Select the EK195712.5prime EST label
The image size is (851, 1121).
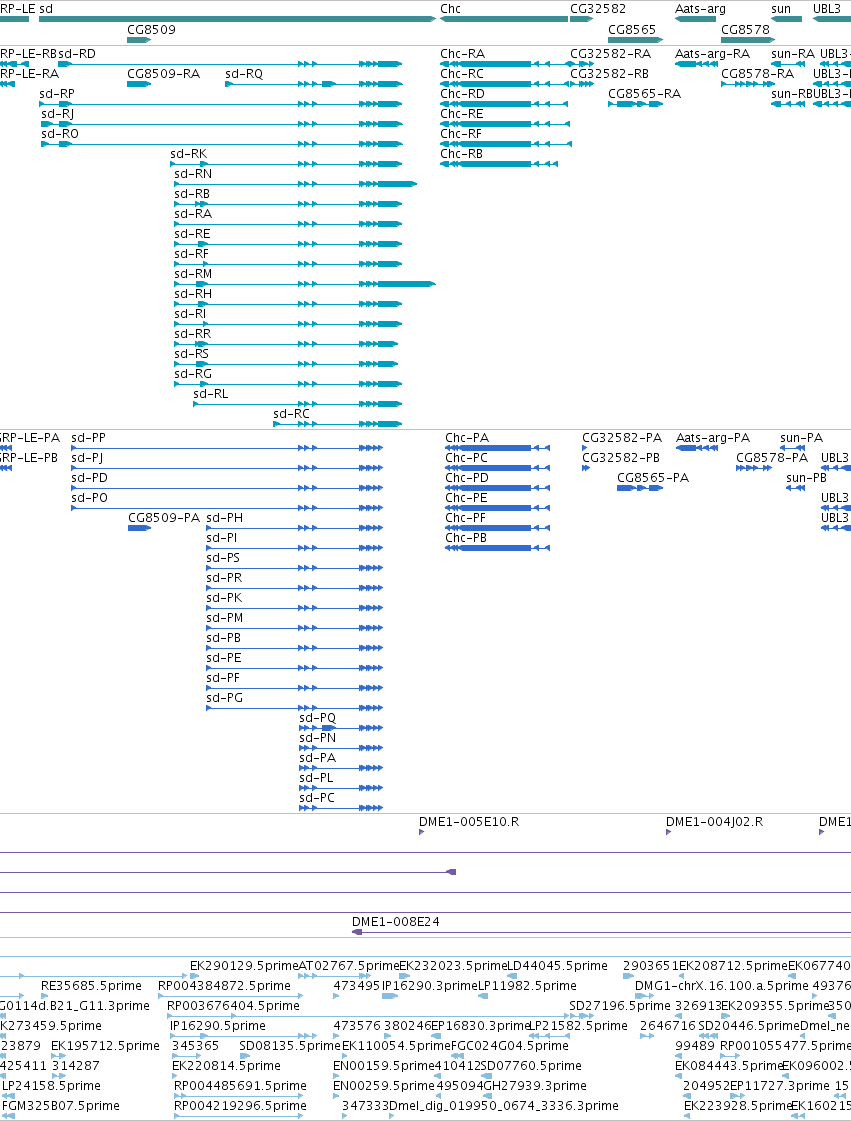tap(105, 1046)
